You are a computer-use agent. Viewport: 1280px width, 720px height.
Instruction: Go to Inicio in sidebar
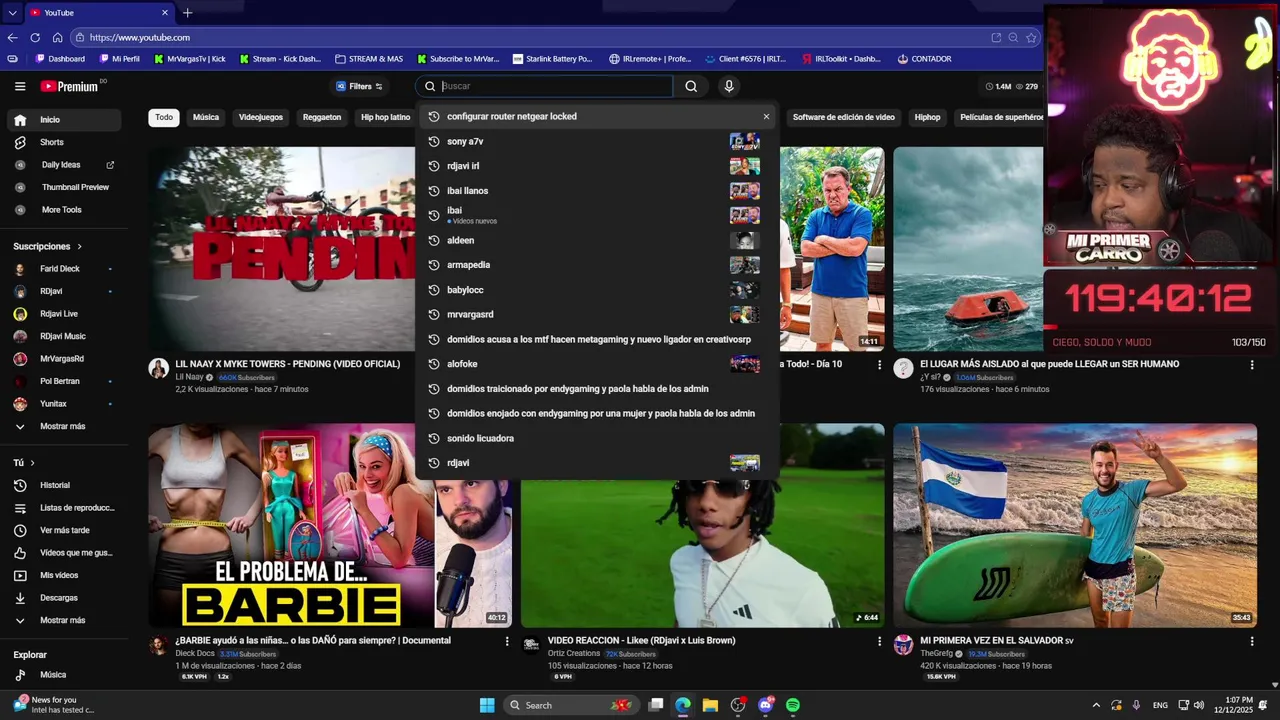pos(64,120)
